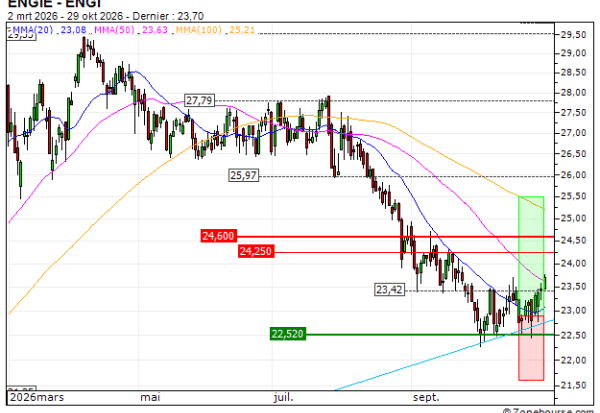
Task: Click the 25,97 price level label
Action: pyautogui.click(x=243, y=175)
